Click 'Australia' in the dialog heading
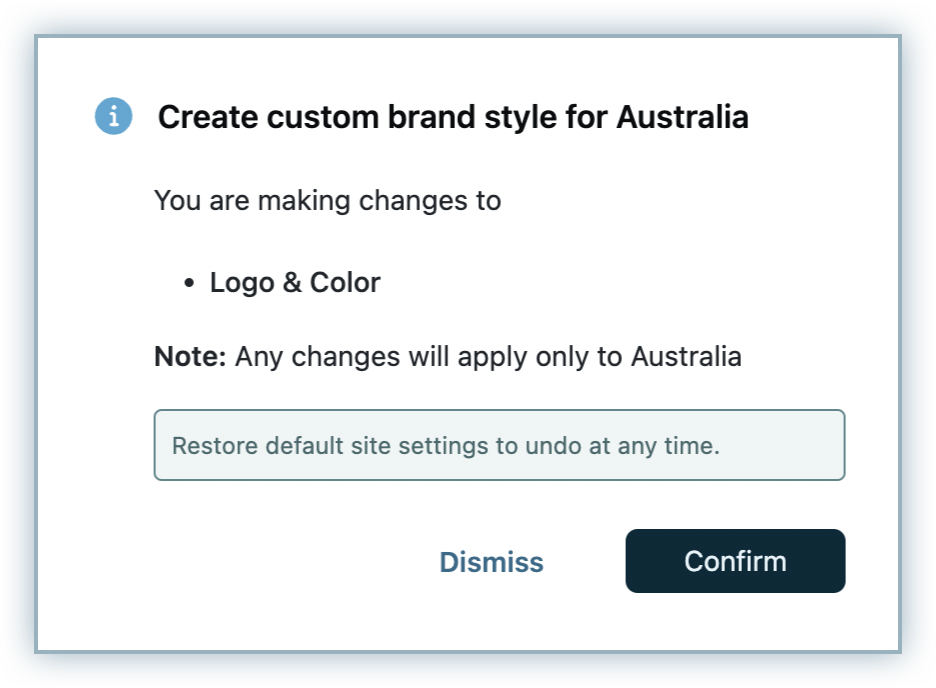Screen dimensions: 936x688 [682, 118]
